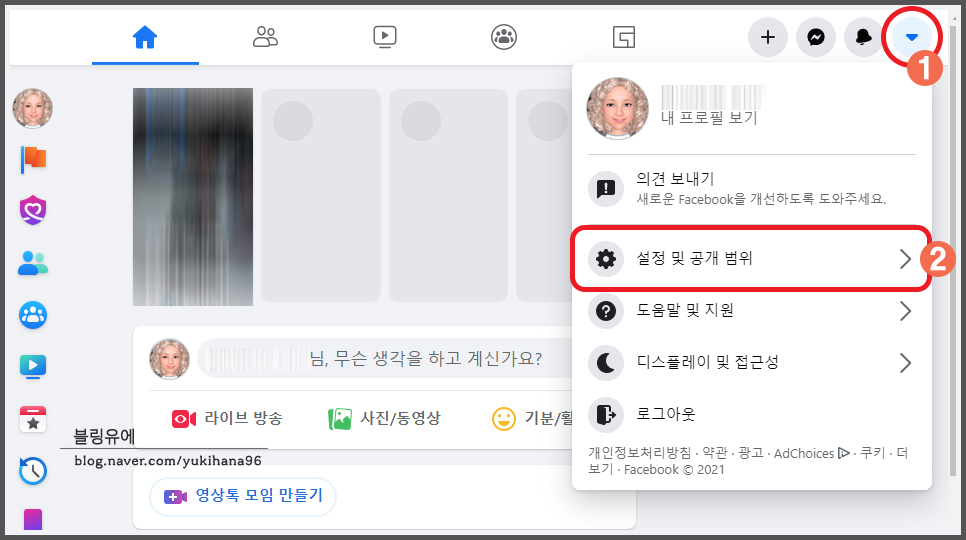Open Groups icon in left sidebar
This screenshot has width=966, height=540.
33,315
